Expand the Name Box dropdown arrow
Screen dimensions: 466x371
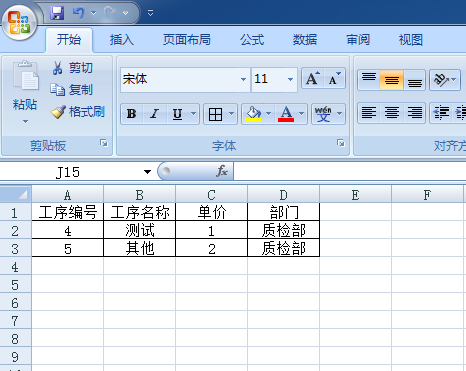click(x=147, y=172)
